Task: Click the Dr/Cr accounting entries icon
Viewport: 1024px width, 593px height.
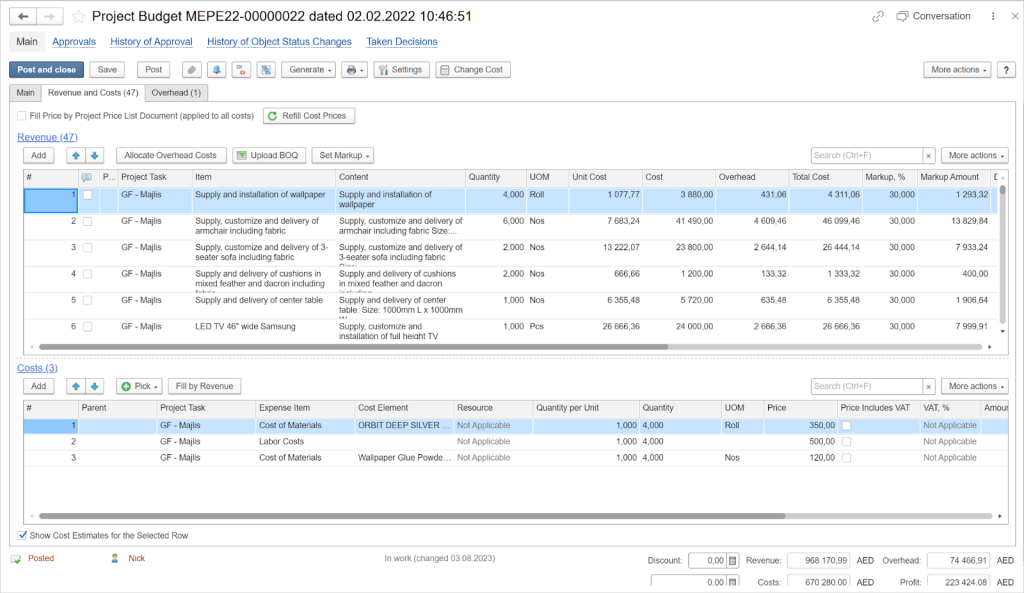Action: click(x=241, y=70)
